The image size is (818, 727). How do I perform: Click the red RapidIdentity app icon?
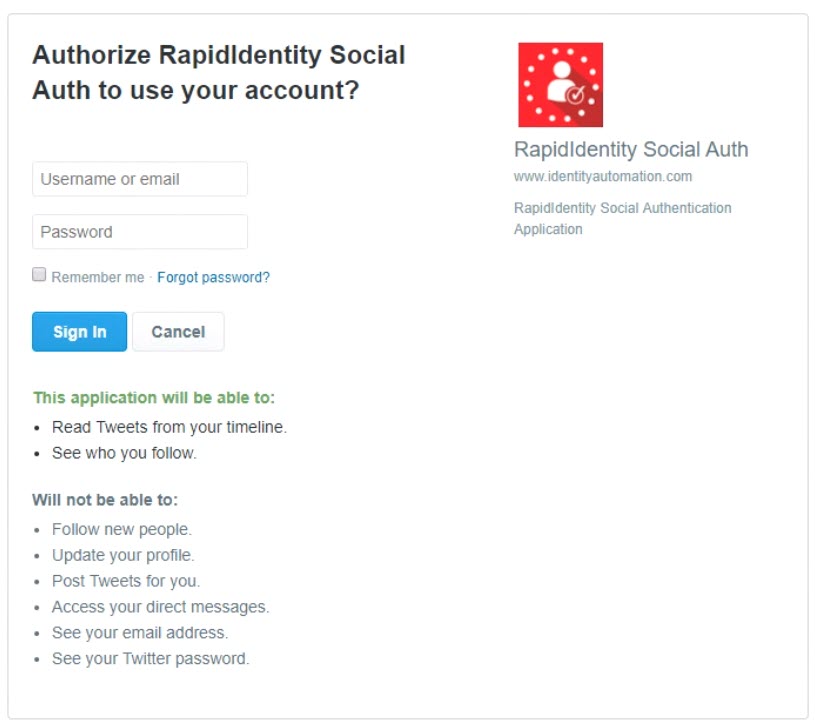coord(560,85)
